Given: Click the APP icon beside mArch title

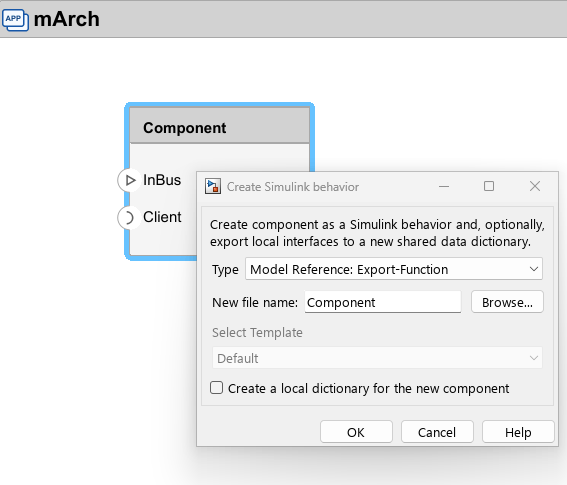Looking at the screenshot, I should pyautogui.click(x=15, y=19).
